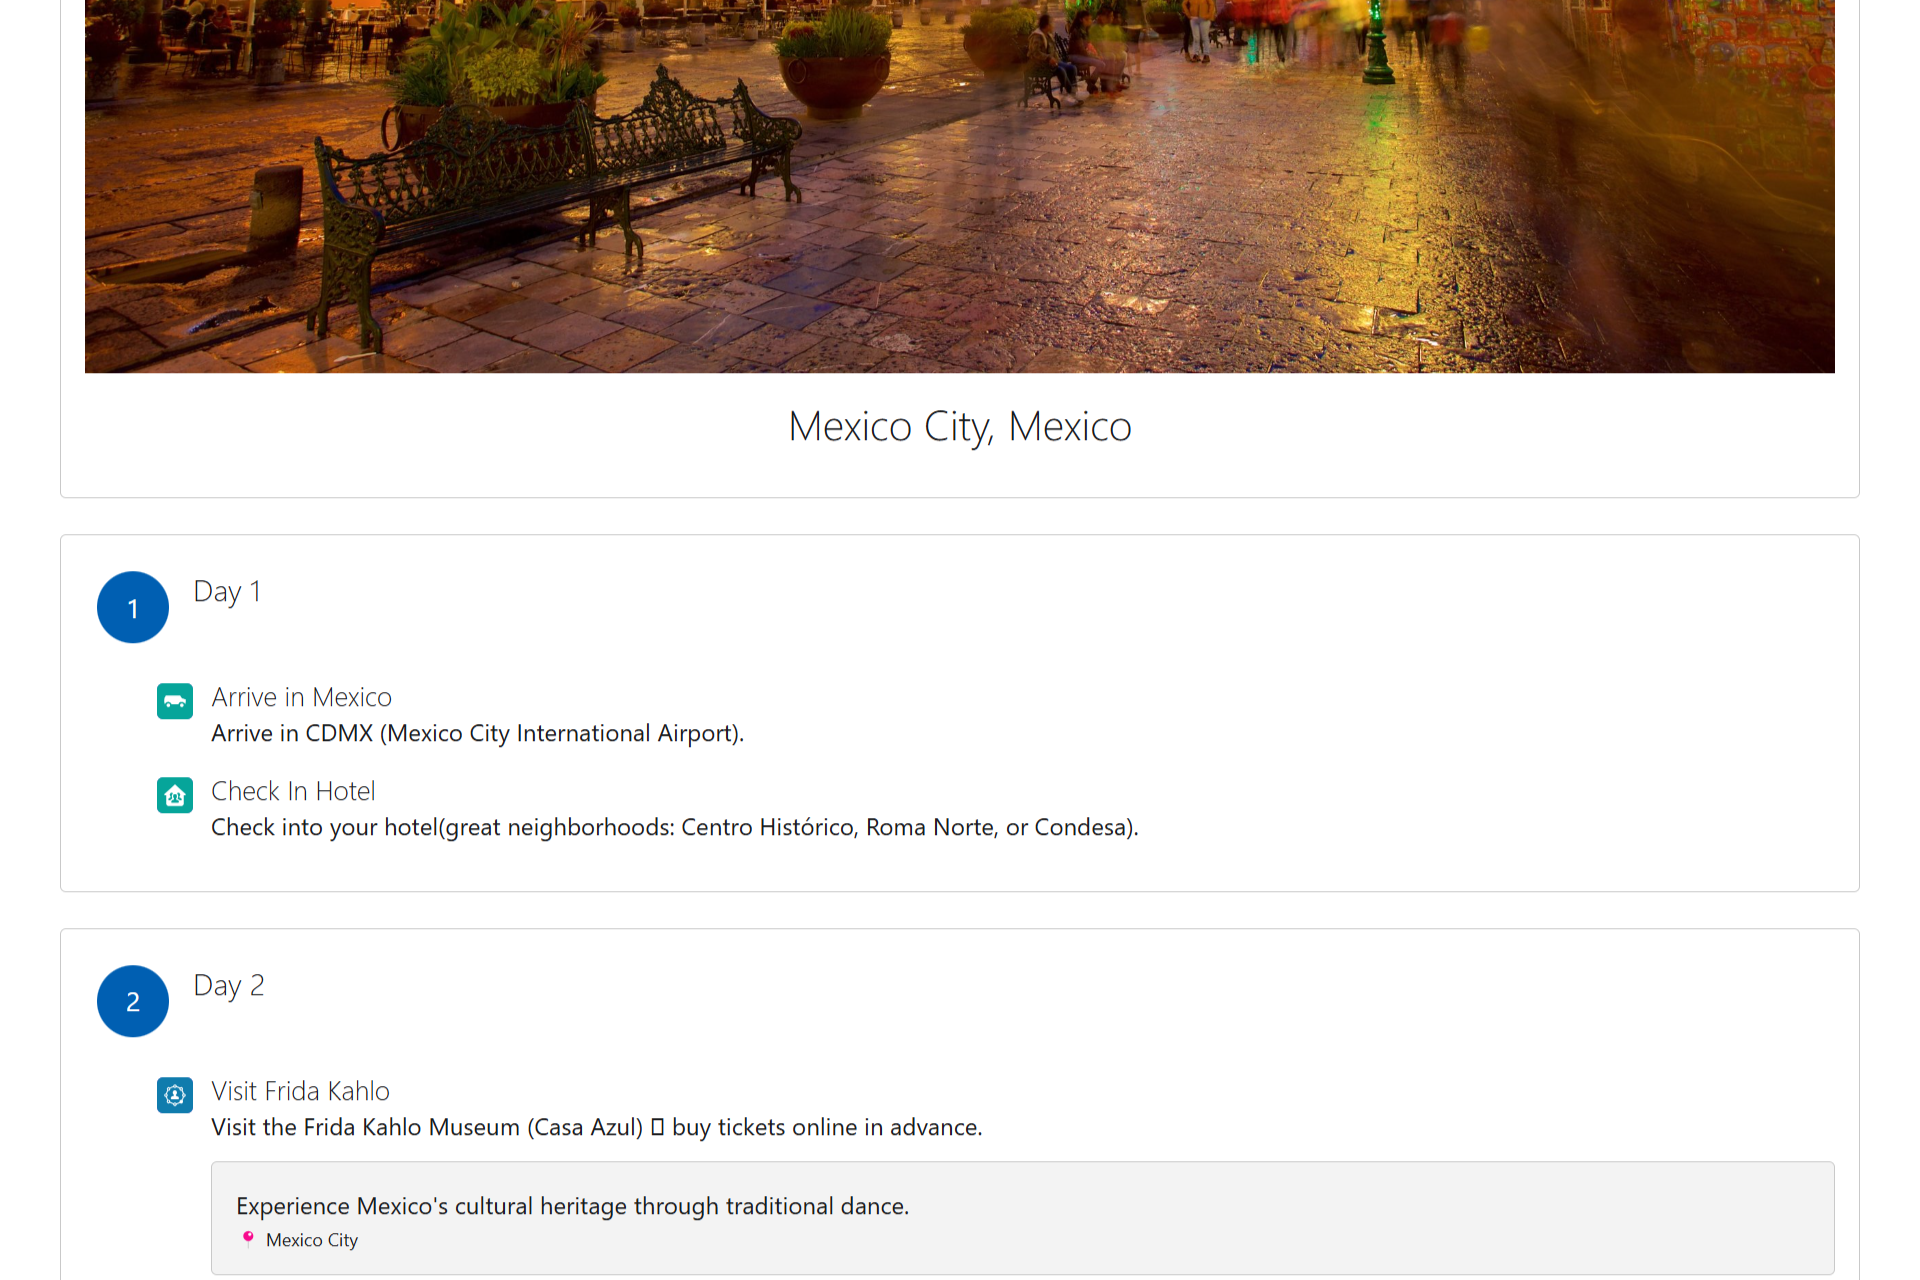The image size is (1920, 1280).
Task: Click the hotel neighborhoods description text
Action: pos(674,827)
